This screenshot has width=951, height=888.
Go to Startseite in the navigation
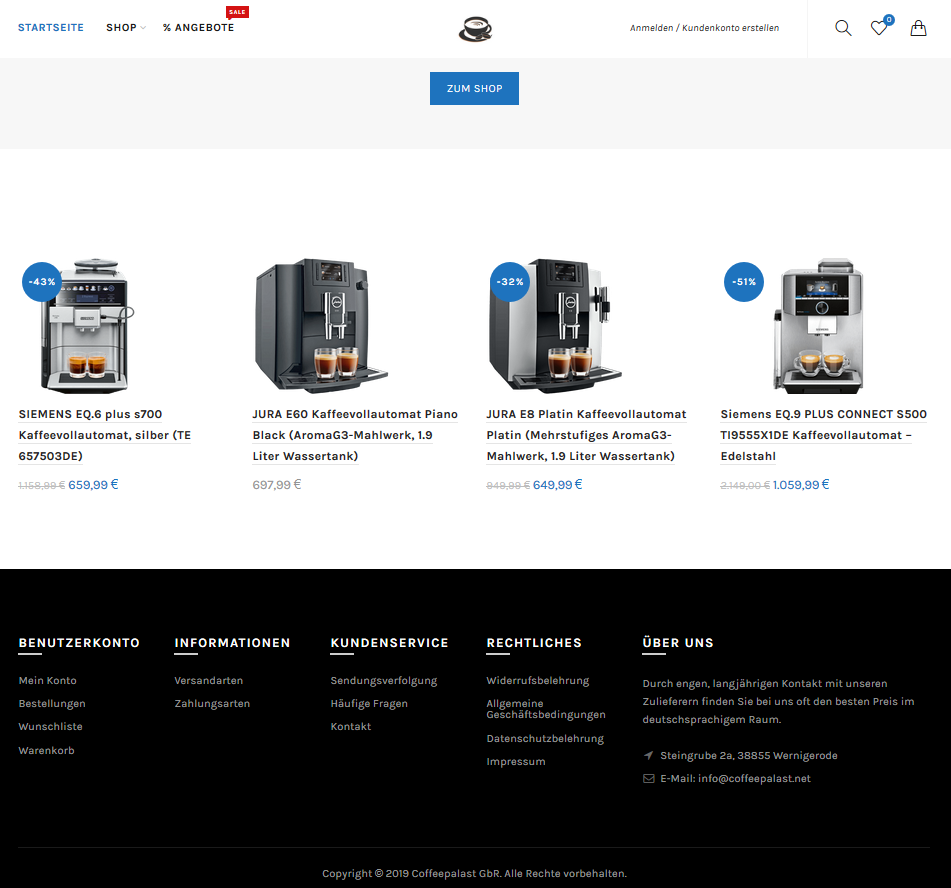(51, 28)
